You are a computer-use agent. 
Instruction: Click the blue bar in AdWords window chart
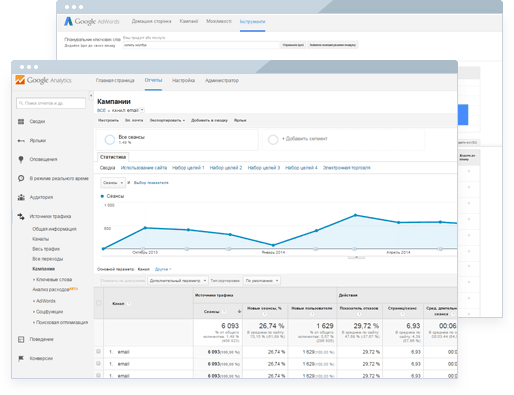tap(463, 115)
